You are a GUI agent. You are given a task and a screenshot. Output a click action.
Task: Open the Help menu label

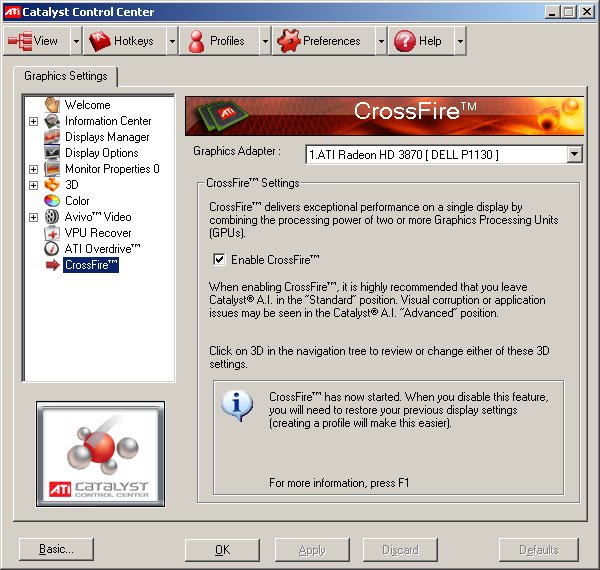coord(430,41)
